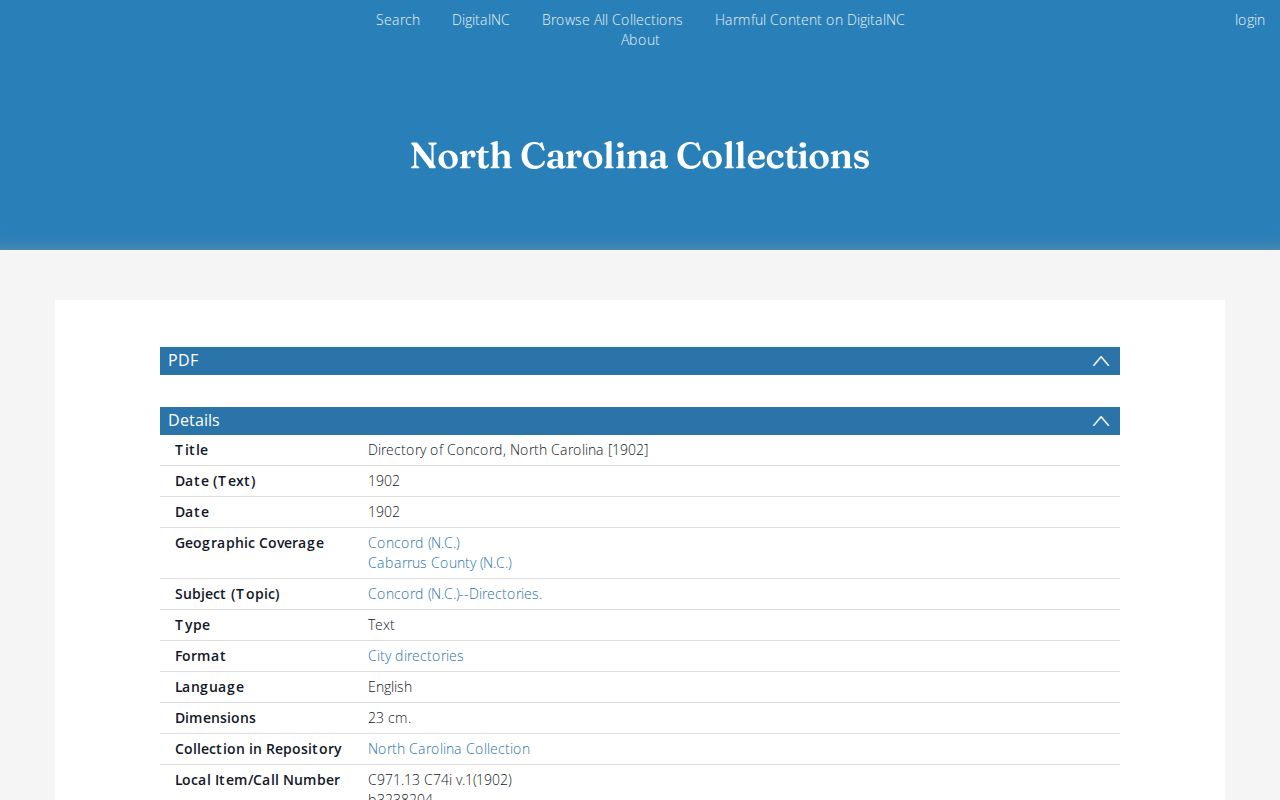The width and height of the screenshot is (1280, 800).
Task: Click the login link
Action: (1250, 20)
